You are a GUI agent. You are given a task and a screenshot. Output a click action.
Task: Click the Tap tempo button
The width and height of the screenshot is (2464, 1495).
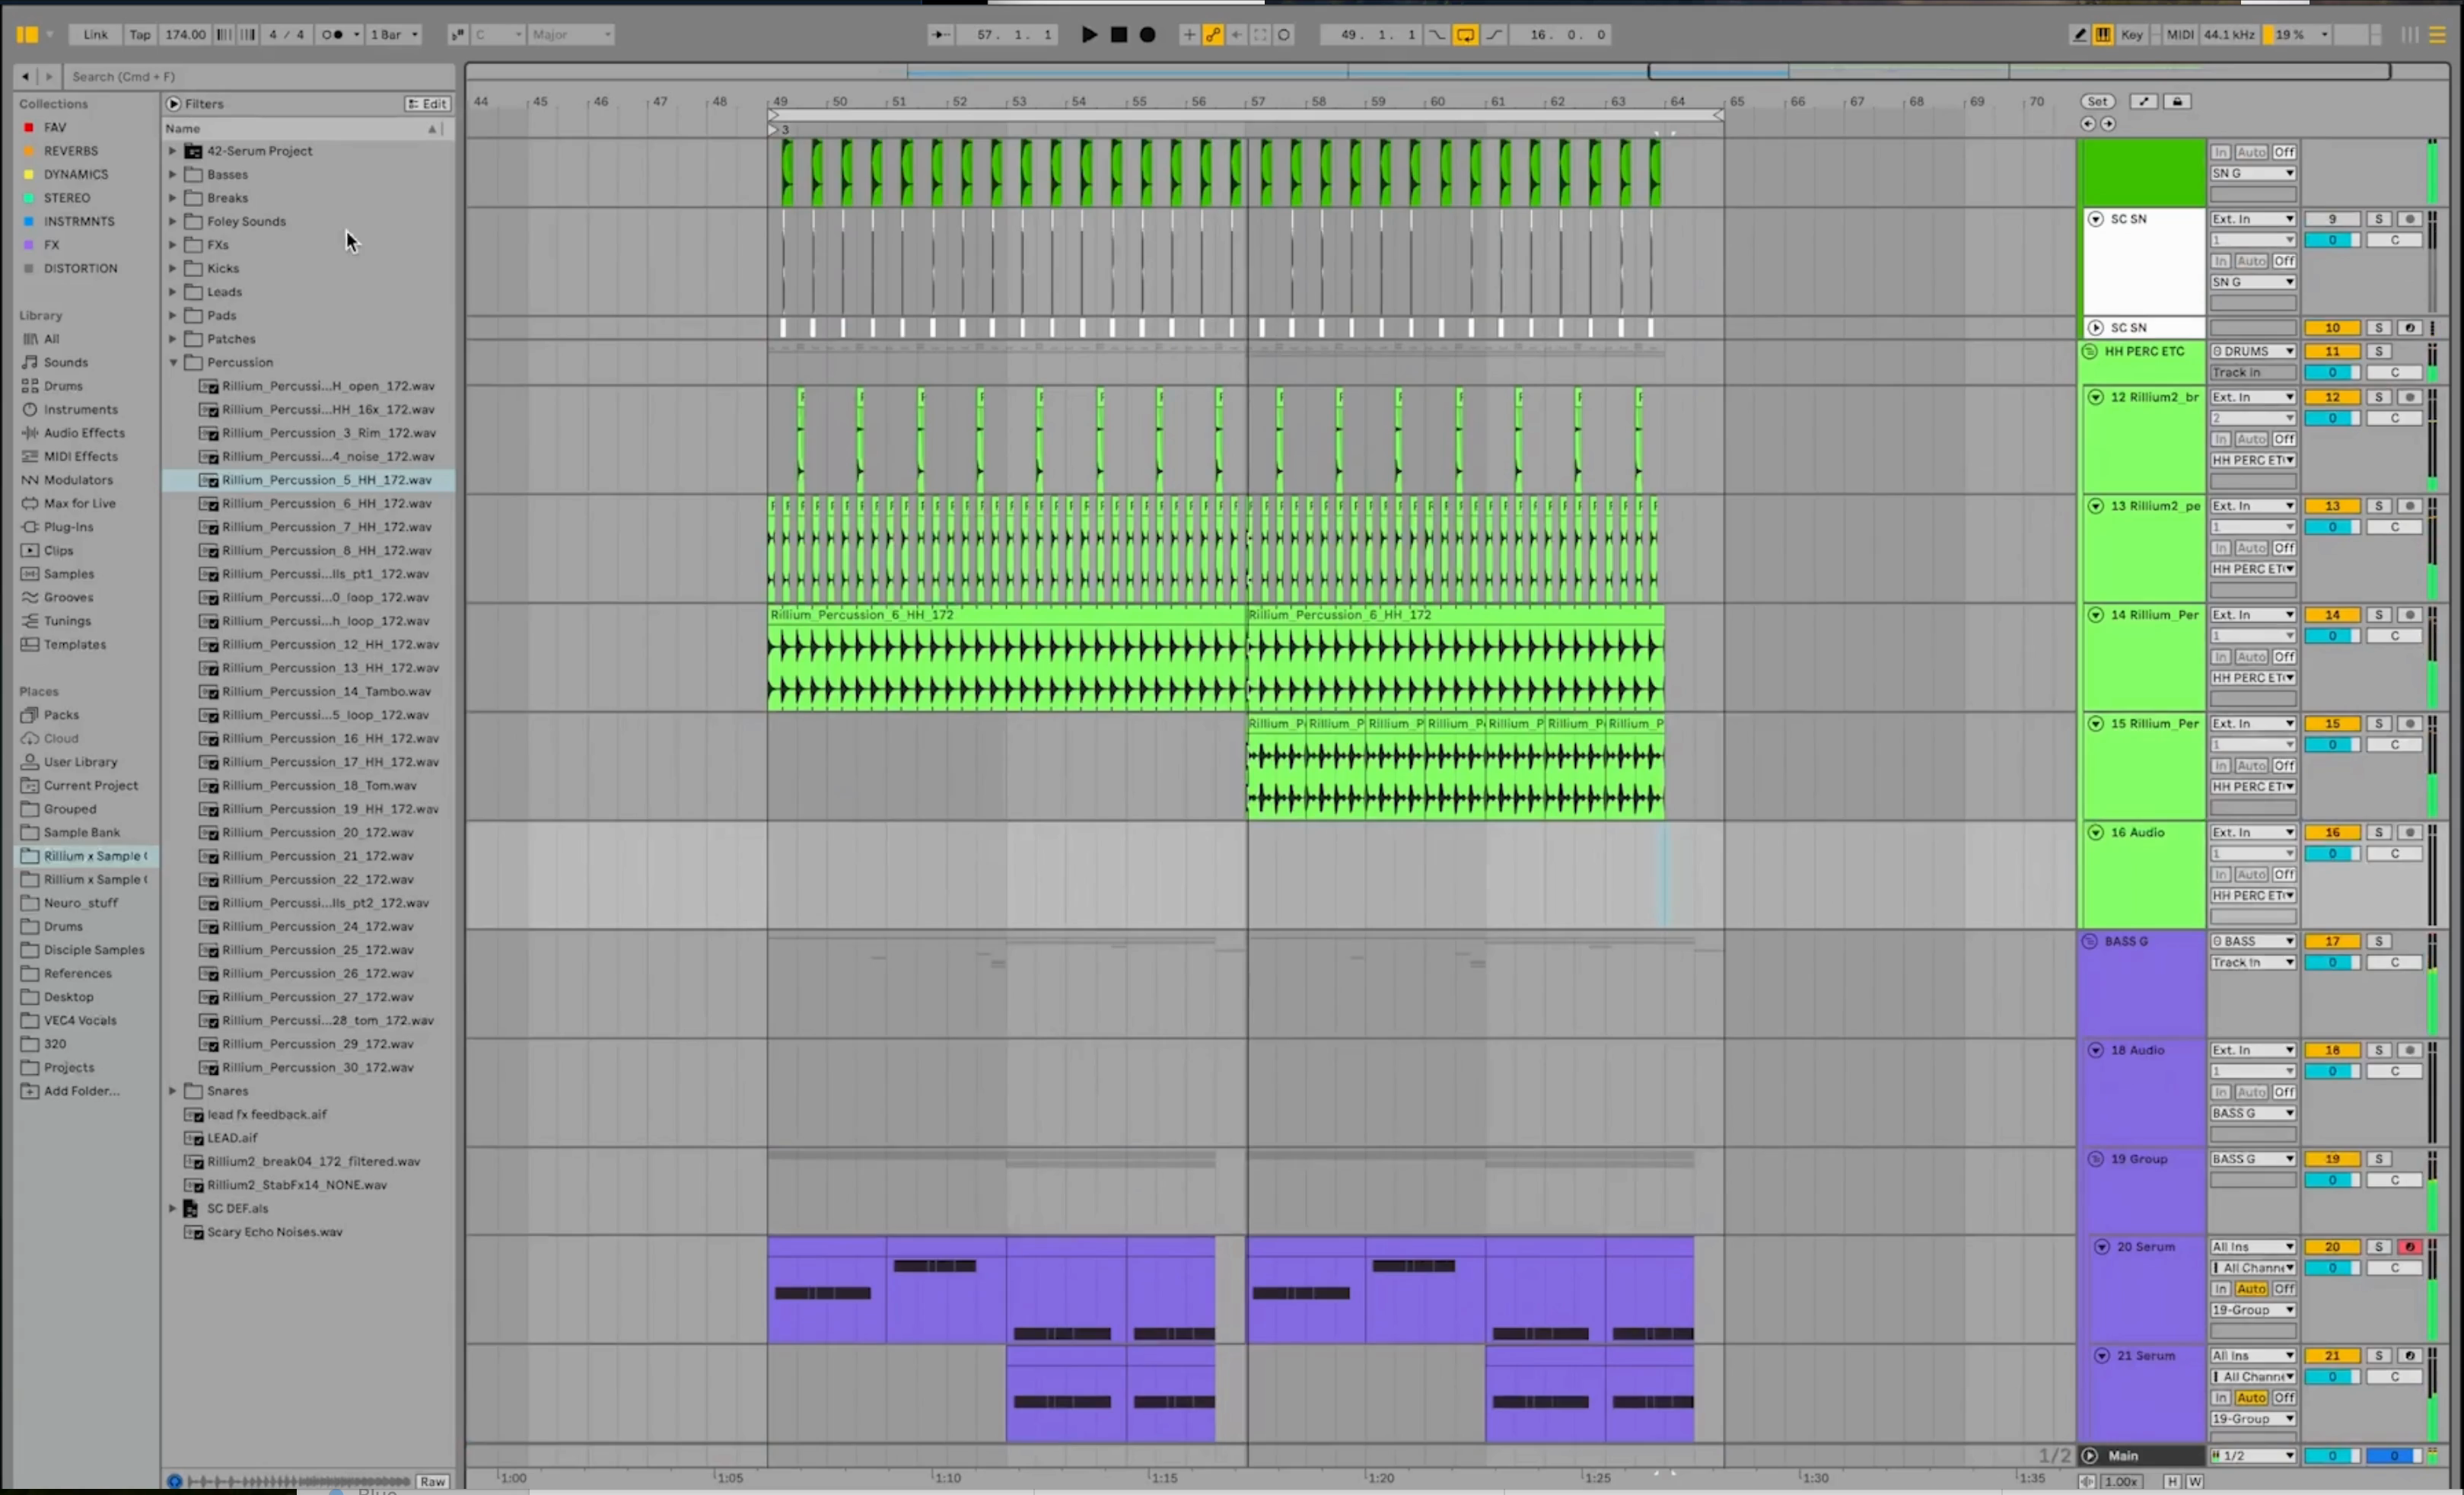[x=140, y=34]
